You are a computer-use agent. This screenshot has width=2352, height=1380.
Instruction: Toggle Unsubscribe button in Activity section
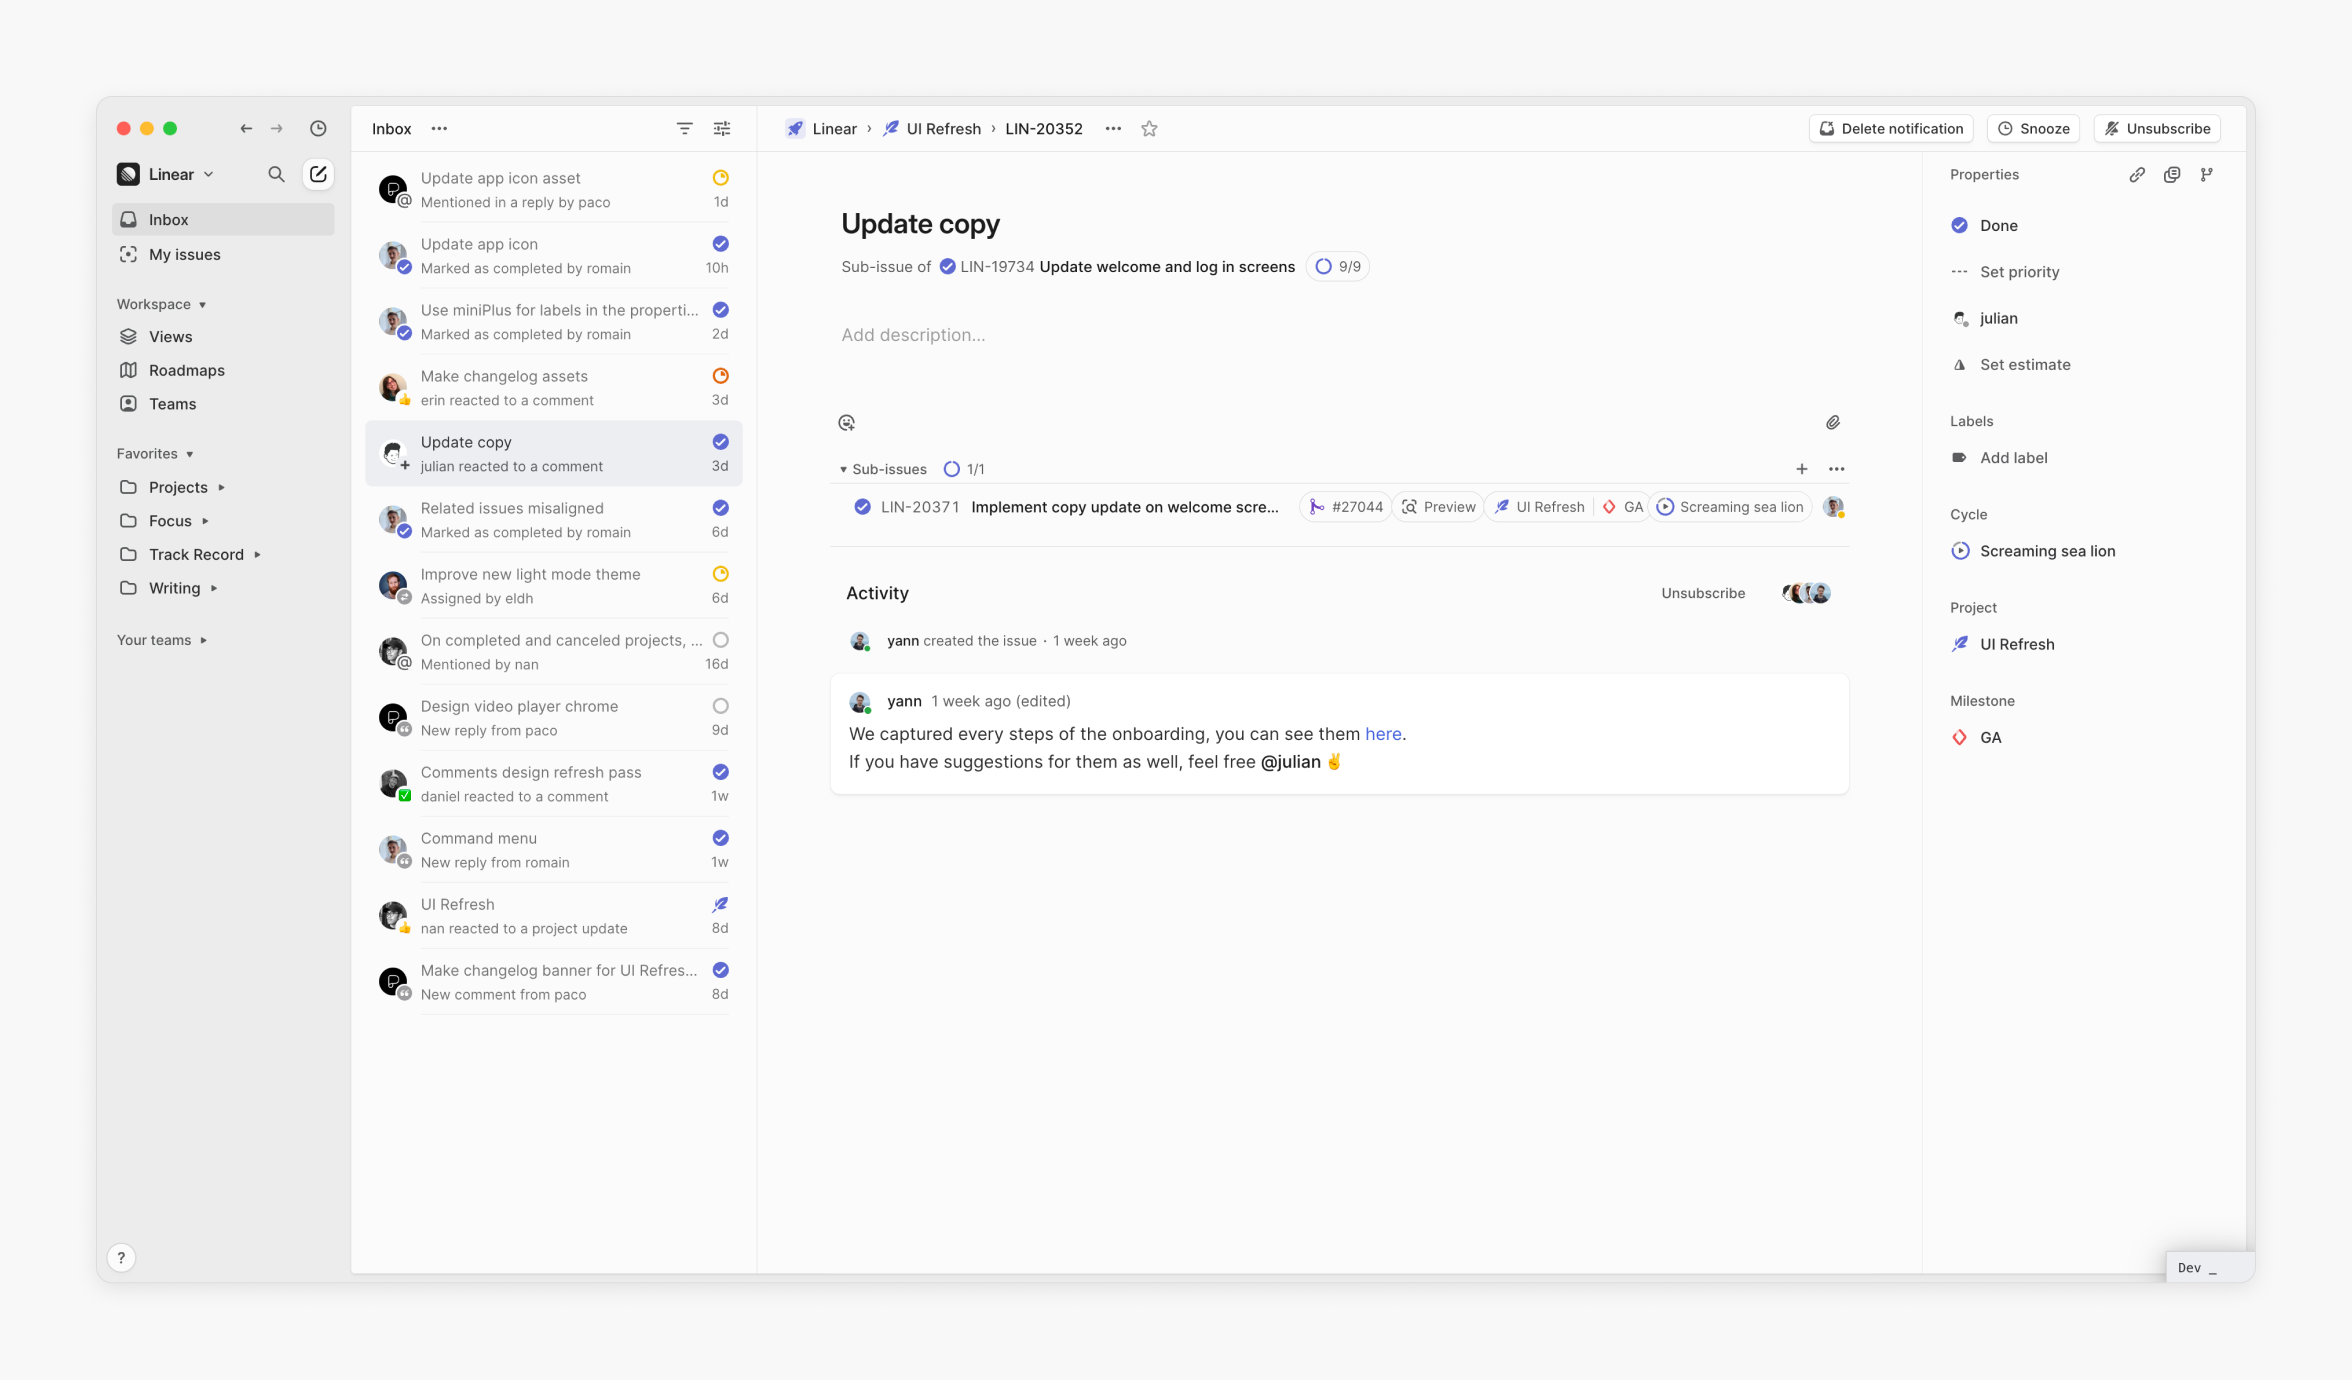pos(1702,591)
